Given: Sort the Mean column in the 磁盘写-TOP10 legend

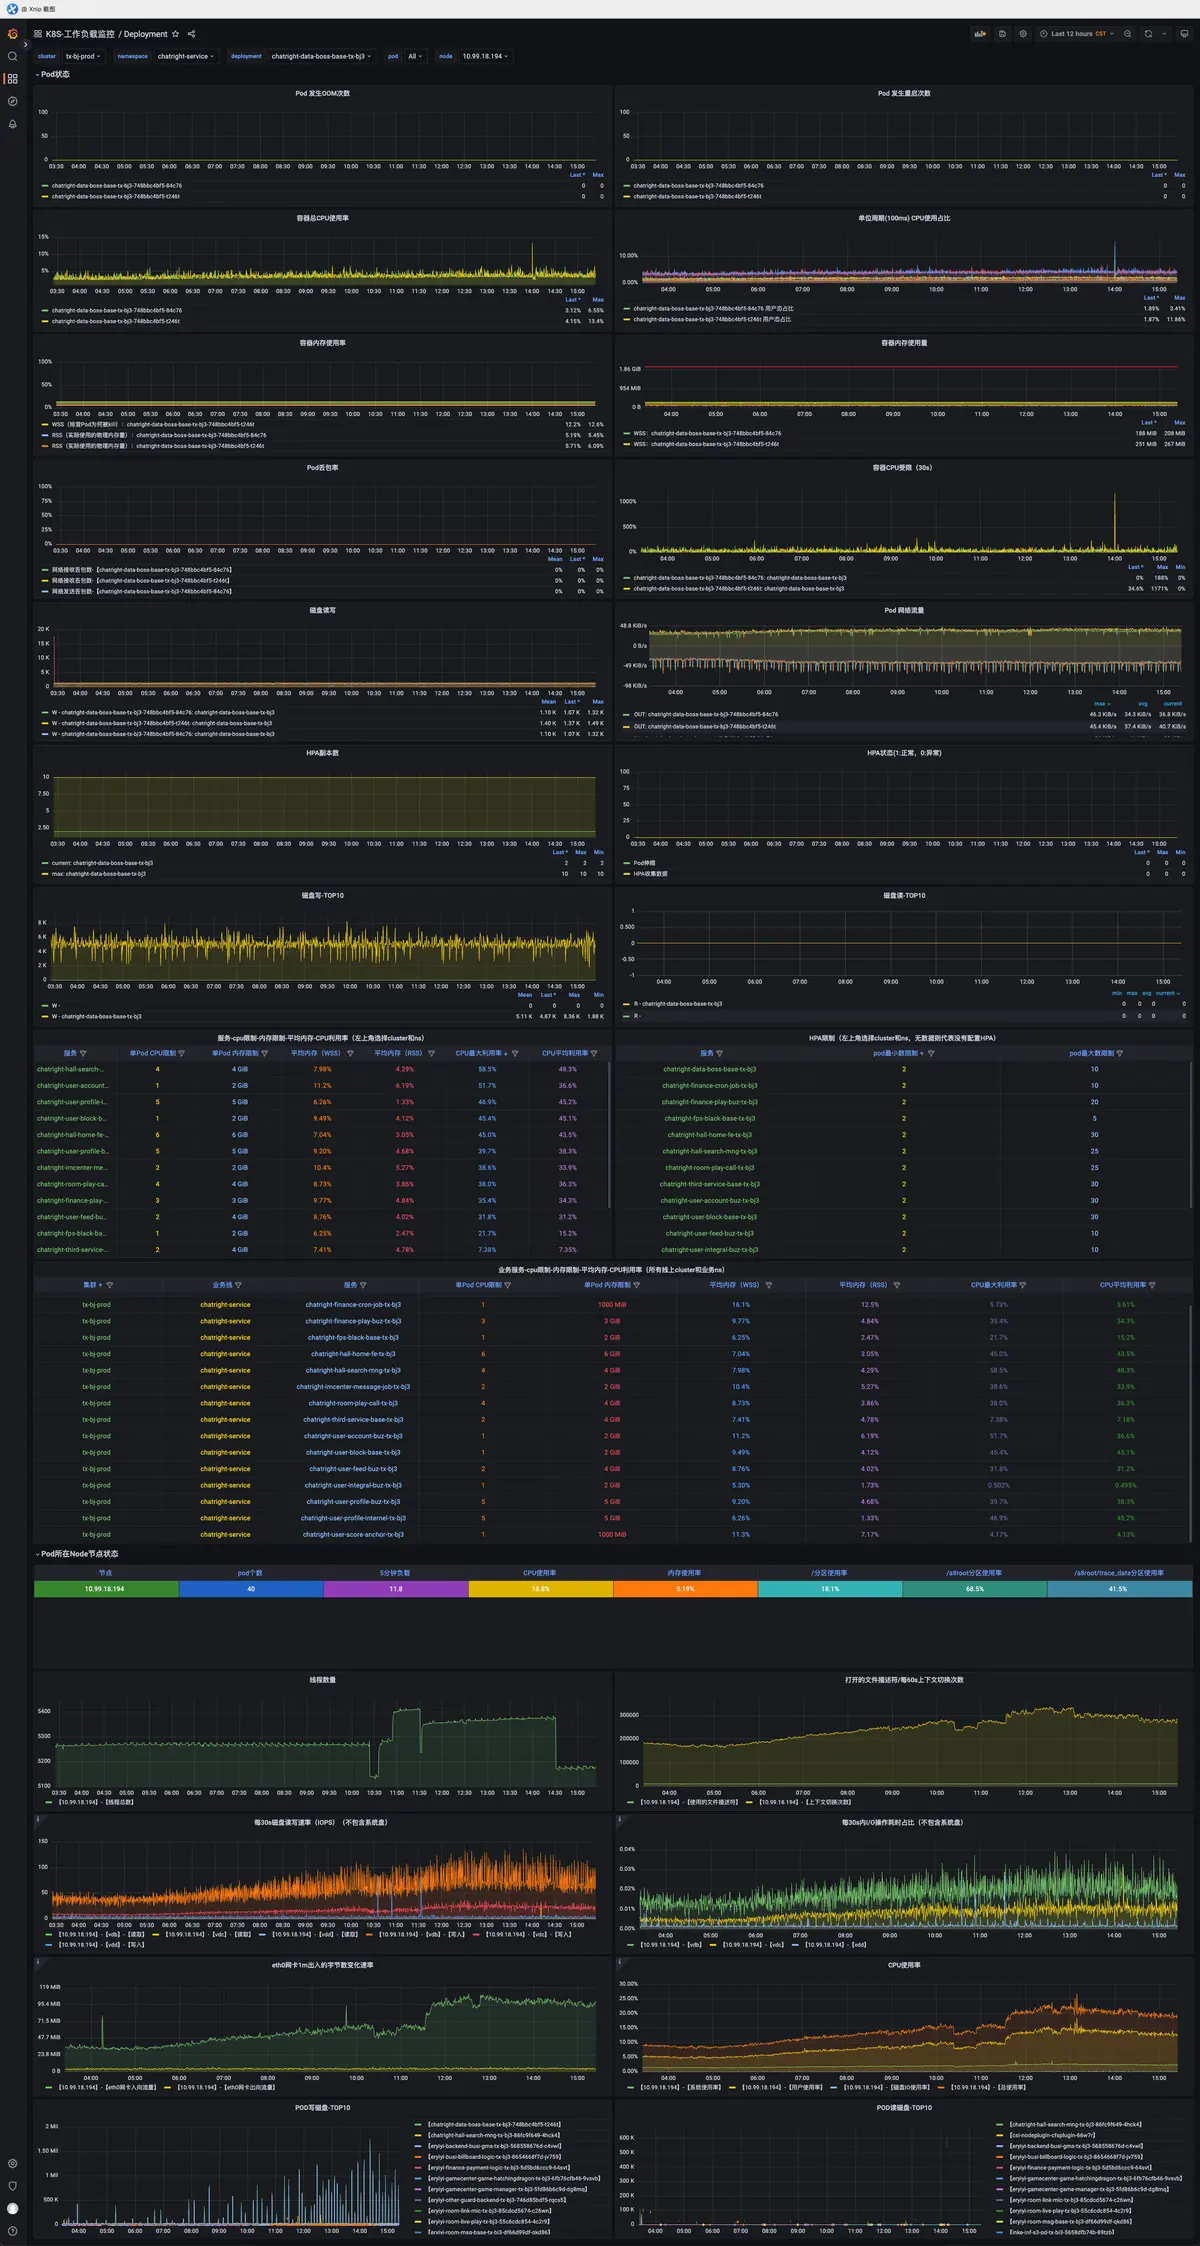Looking at the screenshot, I should (525, 995).
